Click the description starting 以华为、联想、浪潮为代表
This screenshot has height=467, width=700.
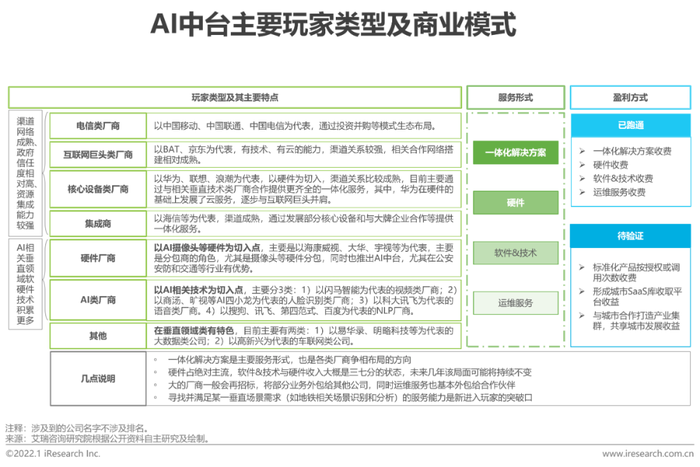304,189
